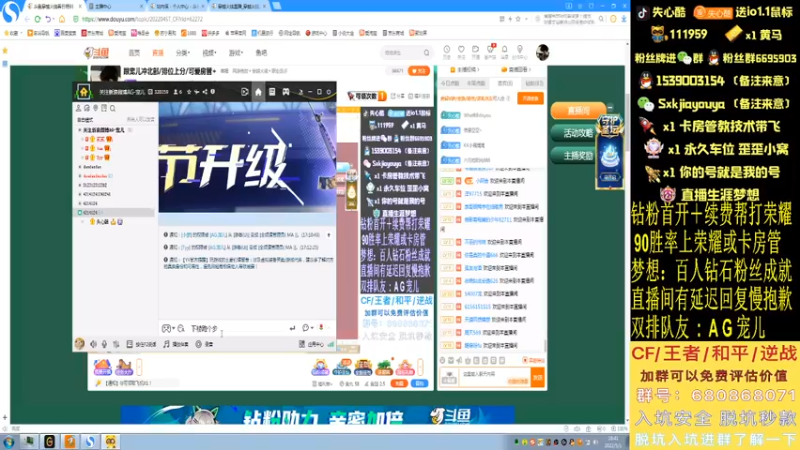The image size is (800, 450).
Task: Switch to the third browser tab
Action: click(177, 7)
